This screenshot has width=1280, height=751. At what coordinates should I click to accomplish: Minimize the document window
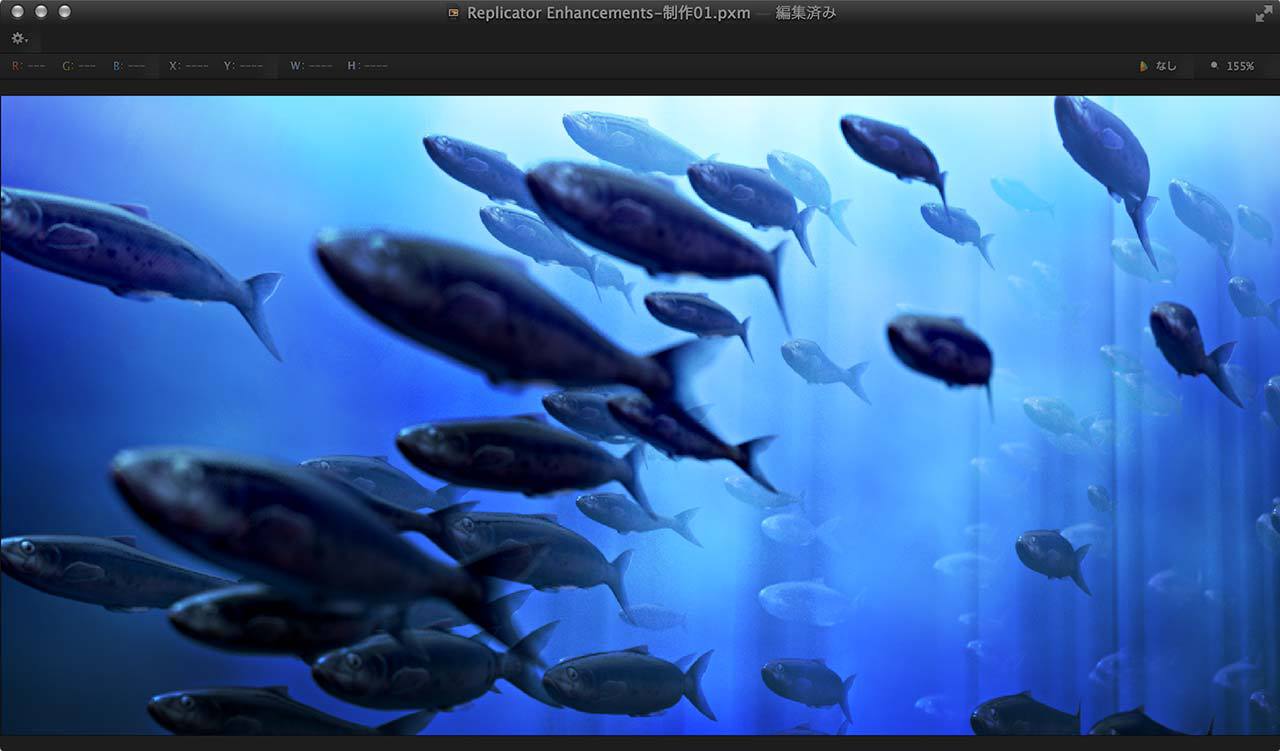pos(41,12)
